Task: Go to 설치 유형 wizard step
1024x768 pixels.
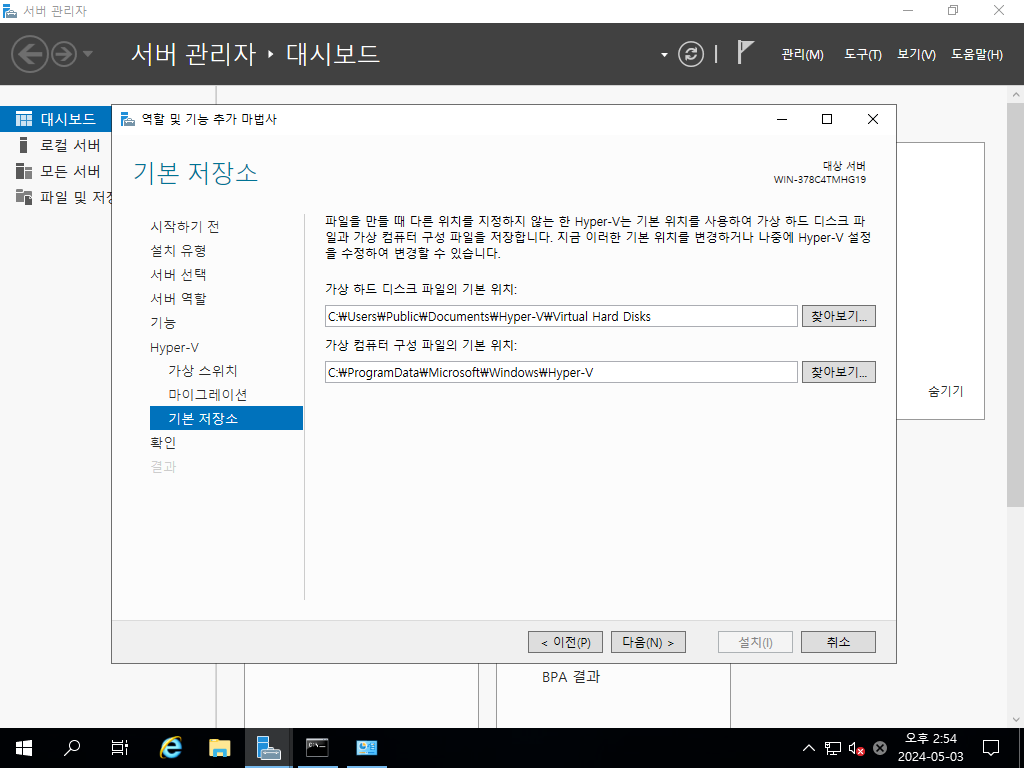Action: pyautogui.click(x=178, y=251)
